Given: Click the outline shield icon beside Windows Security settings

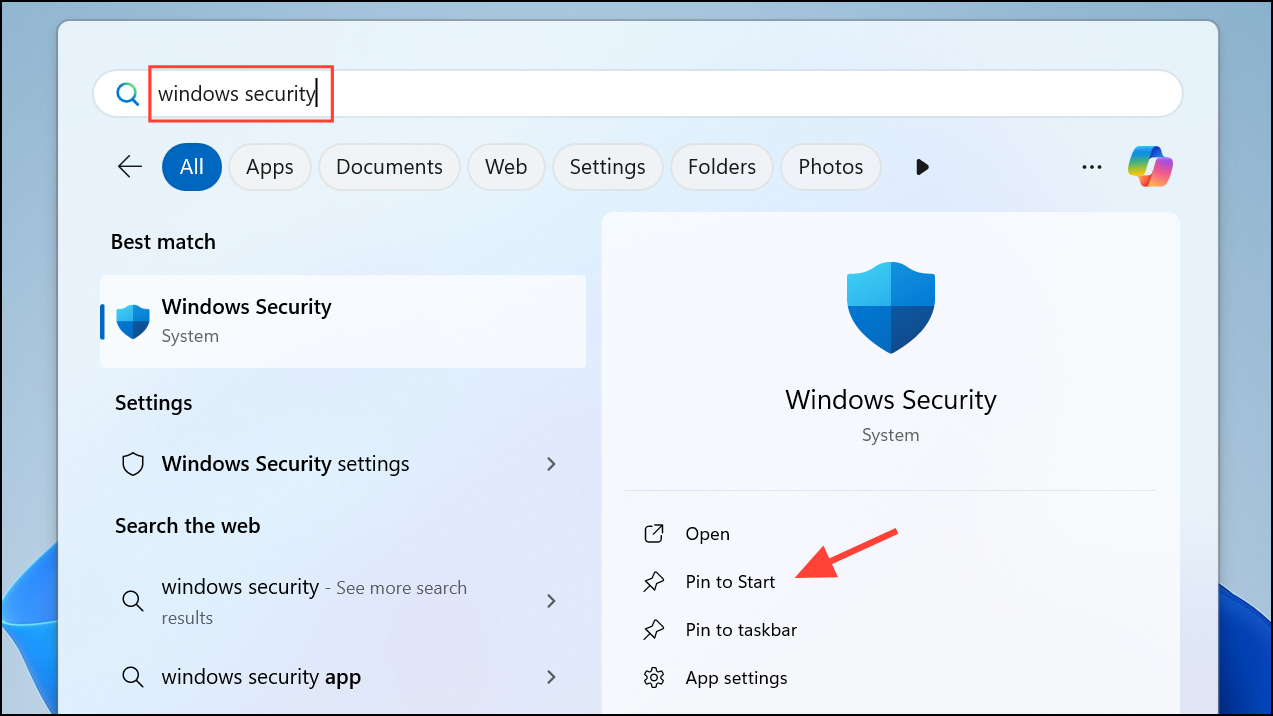Looking at the screenshot, I should 133,464.
